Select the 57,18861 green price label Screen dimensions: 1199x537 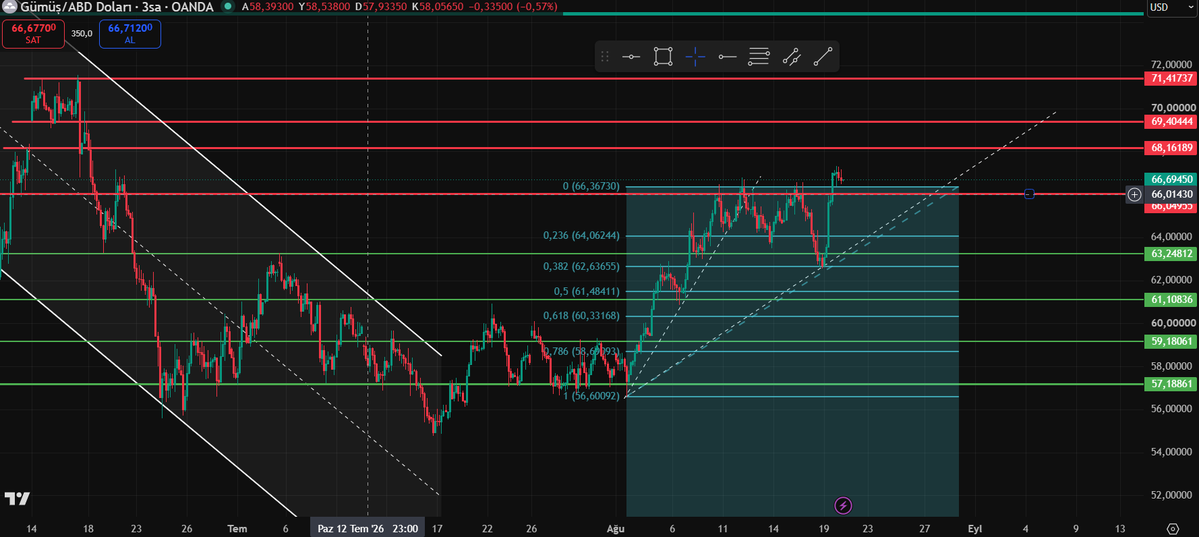coord(1171,384)
